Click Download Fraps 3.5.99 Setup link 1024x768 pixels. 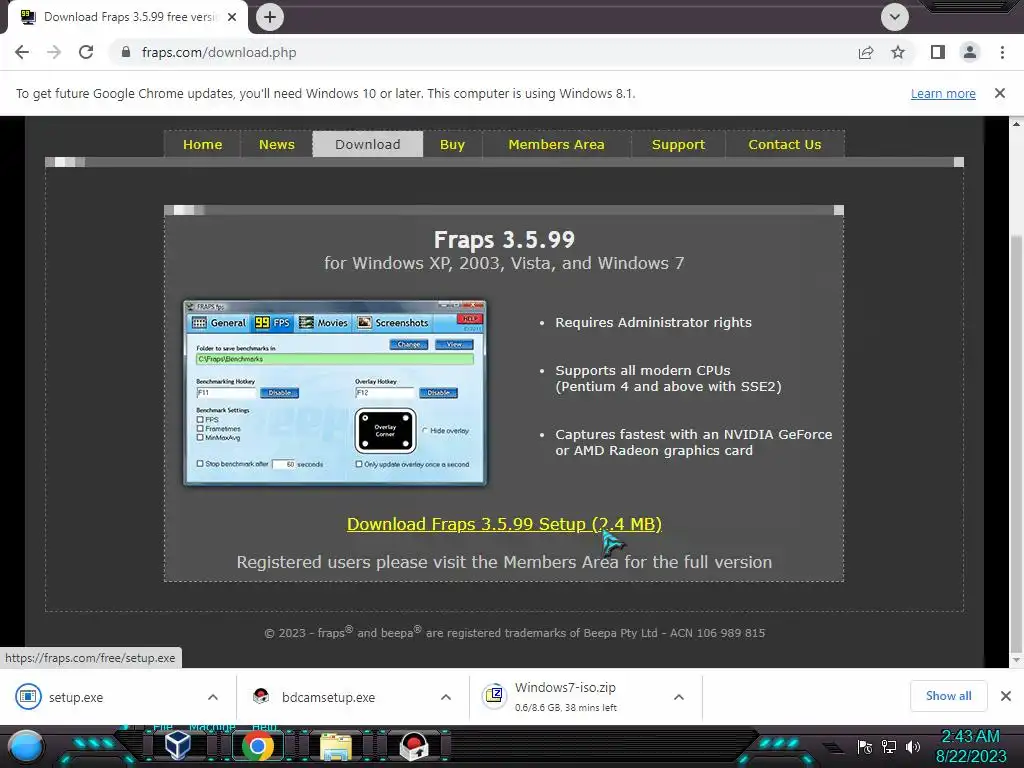(504, 524)
